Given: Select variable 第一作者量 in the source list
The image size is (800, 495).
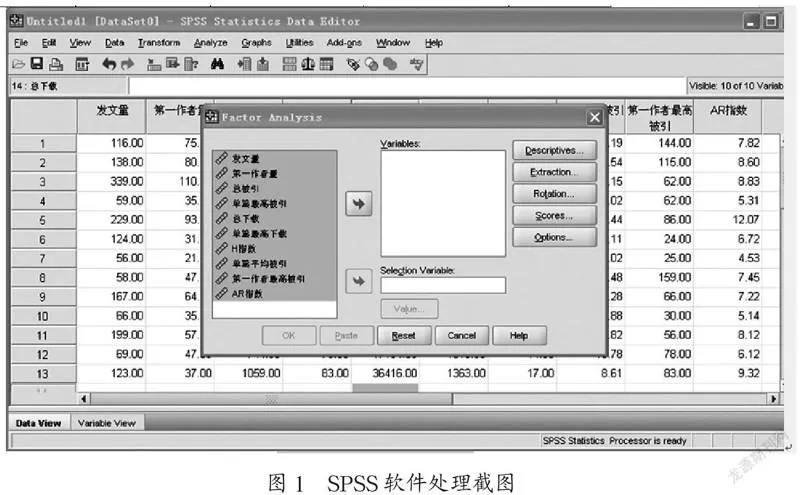Looking at the screenshot, I should 274,174.
